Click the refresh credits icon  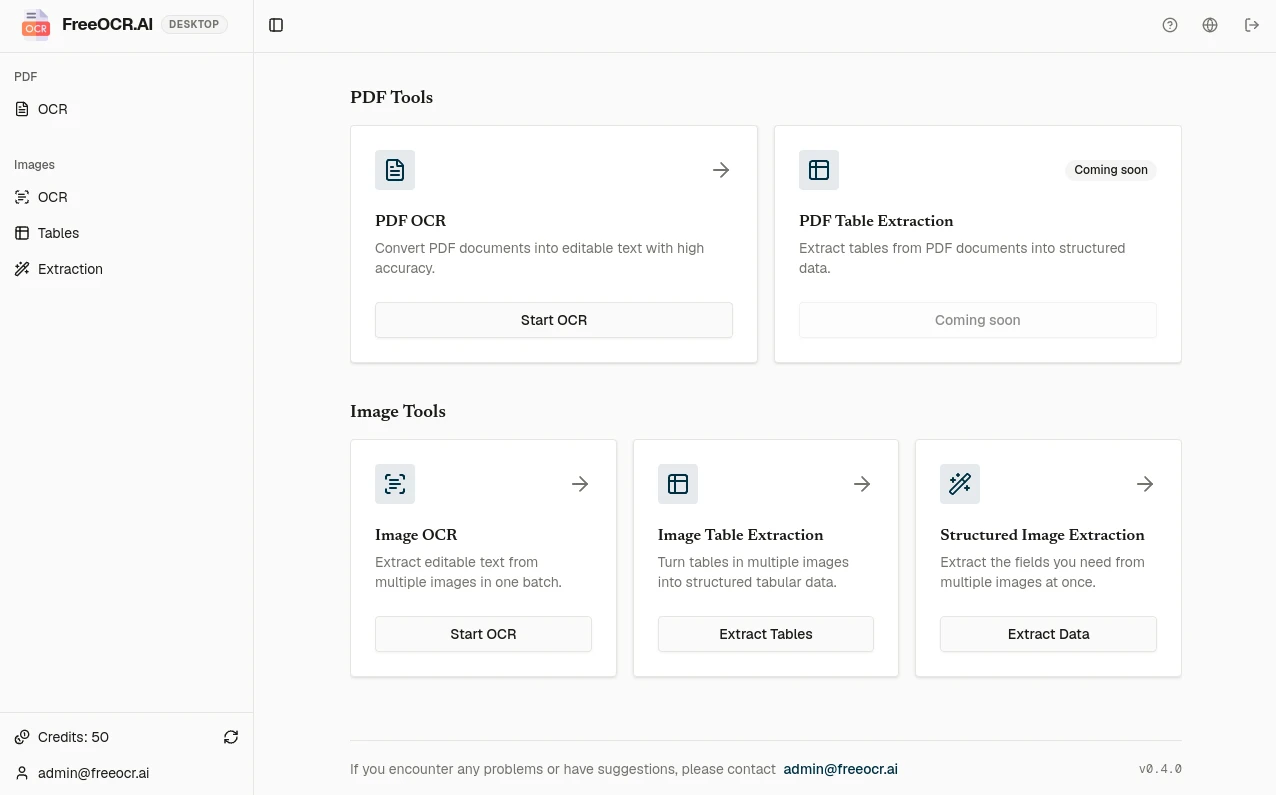pyautogui.click(x=231, y=737)
